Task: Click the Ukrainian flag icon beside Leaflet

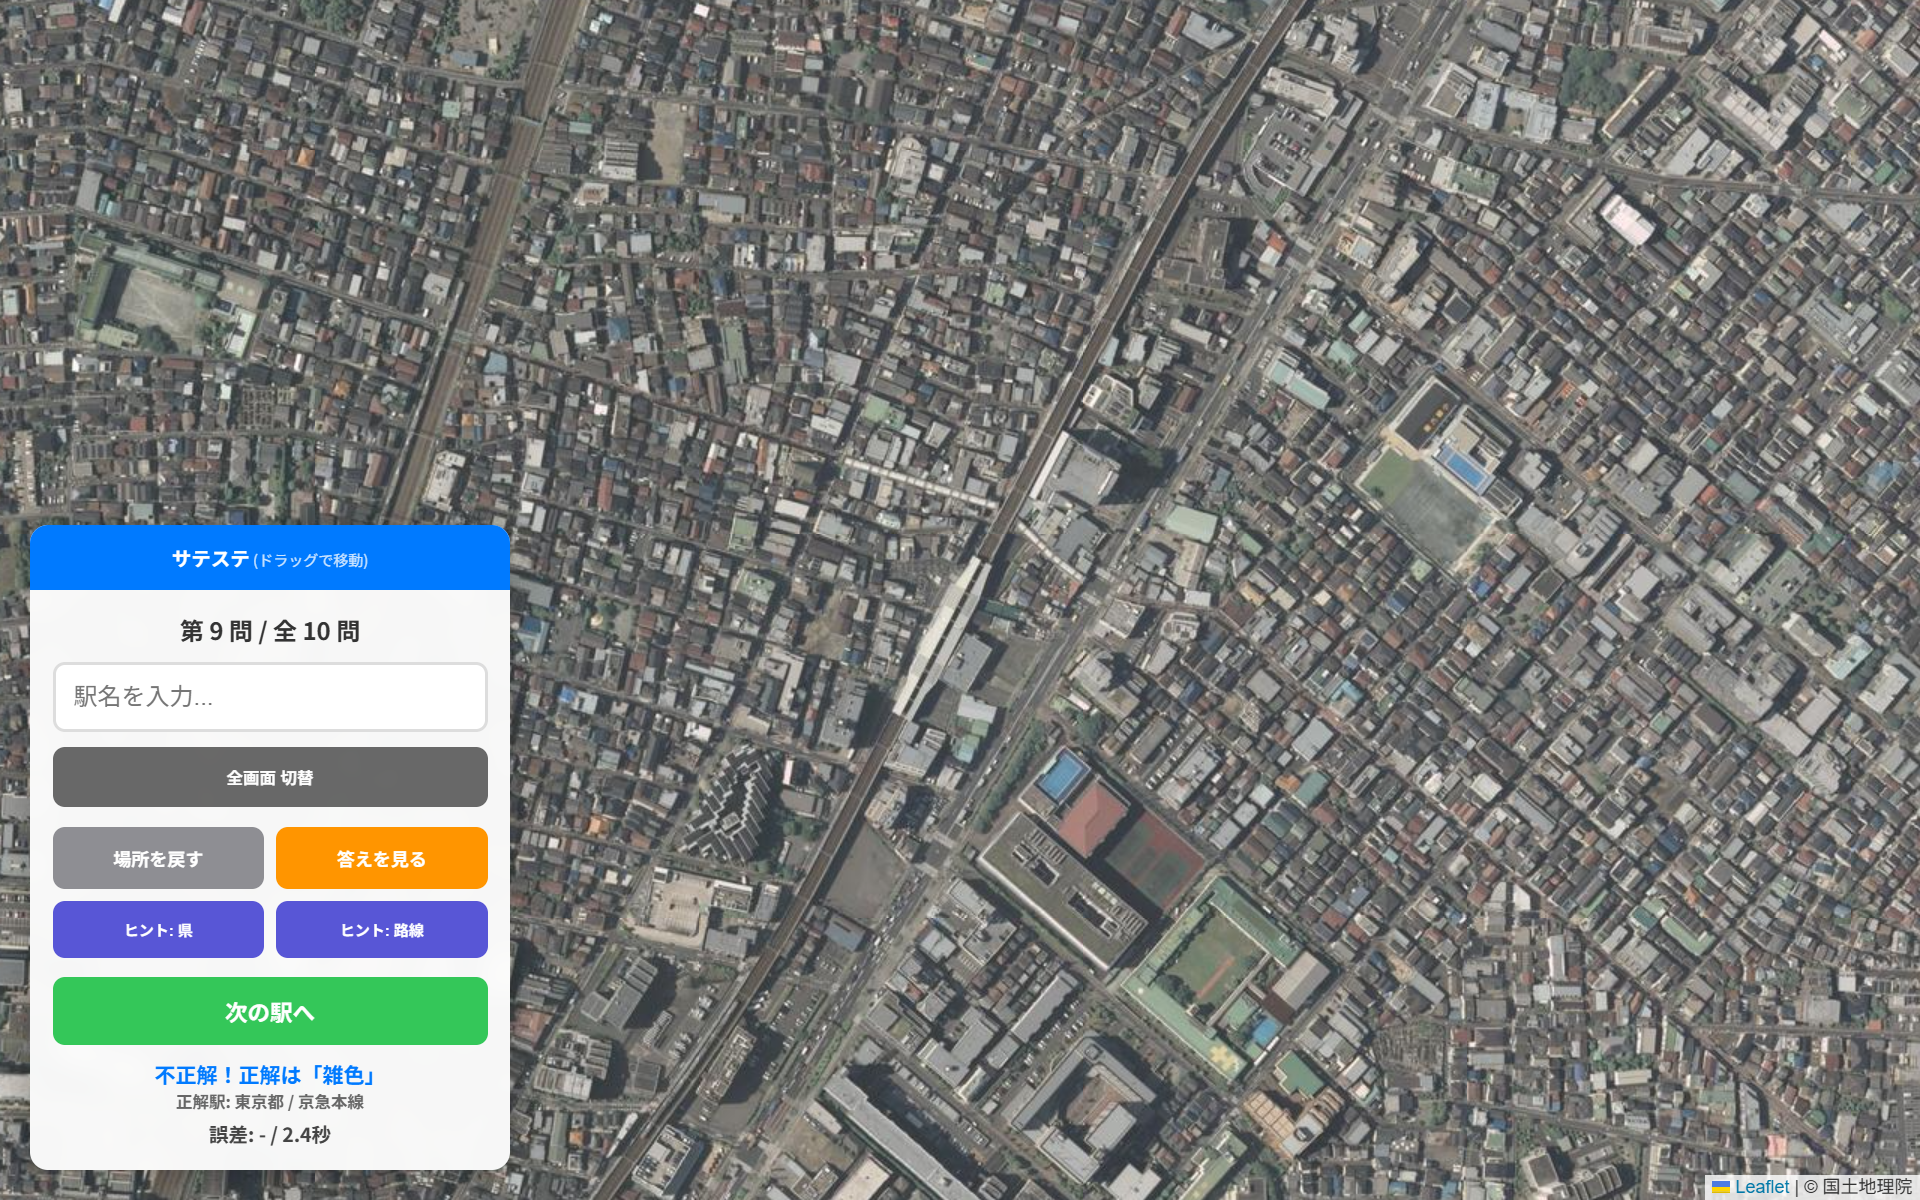Action: point(1721,1187)
